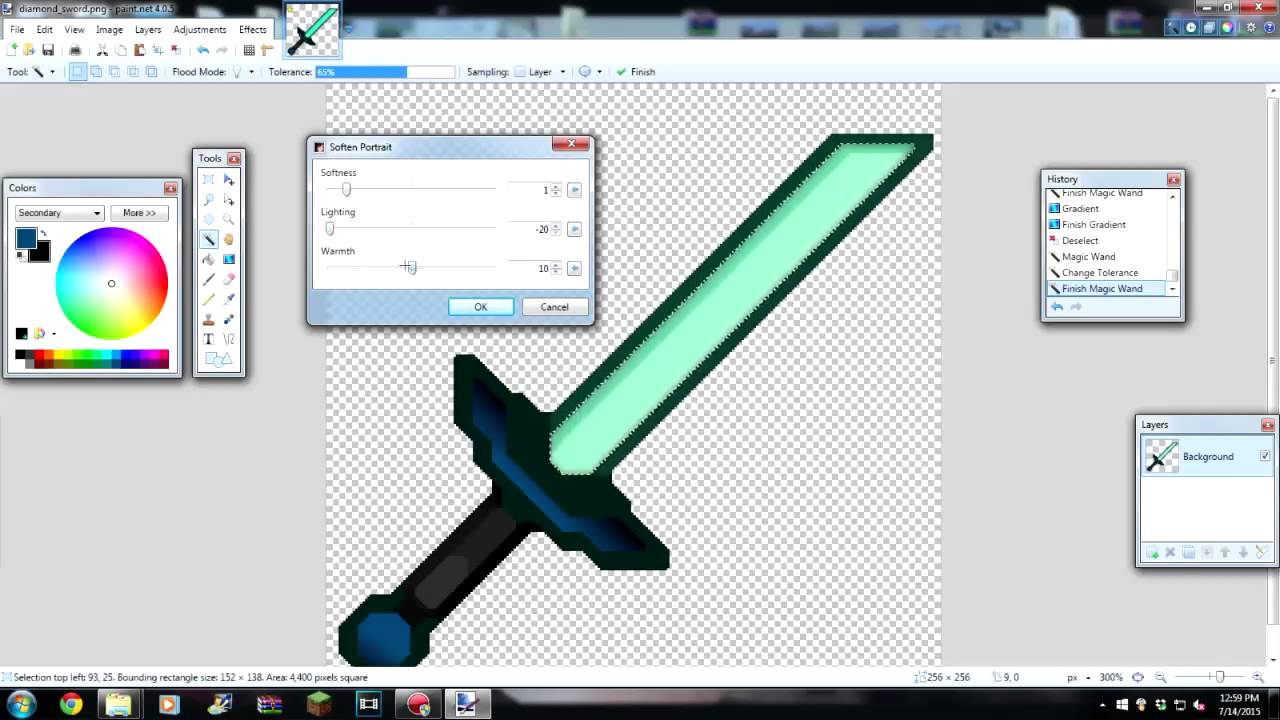Click the Tolerance bar
The height and width of the screenshot is (720, 1280).
point(385,72)
